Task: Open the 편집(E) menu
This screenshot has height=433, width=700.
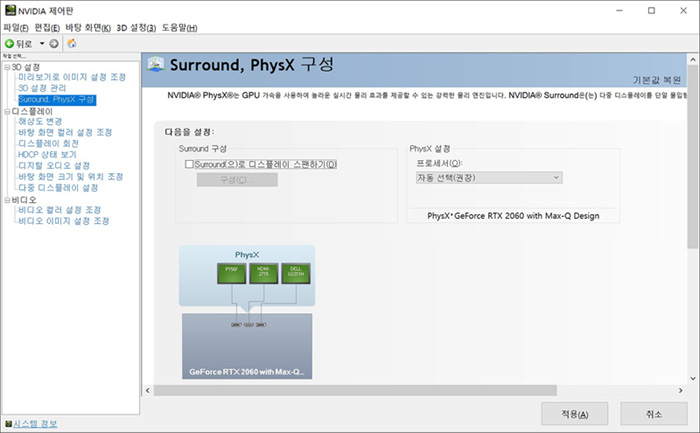Action: 47,28
